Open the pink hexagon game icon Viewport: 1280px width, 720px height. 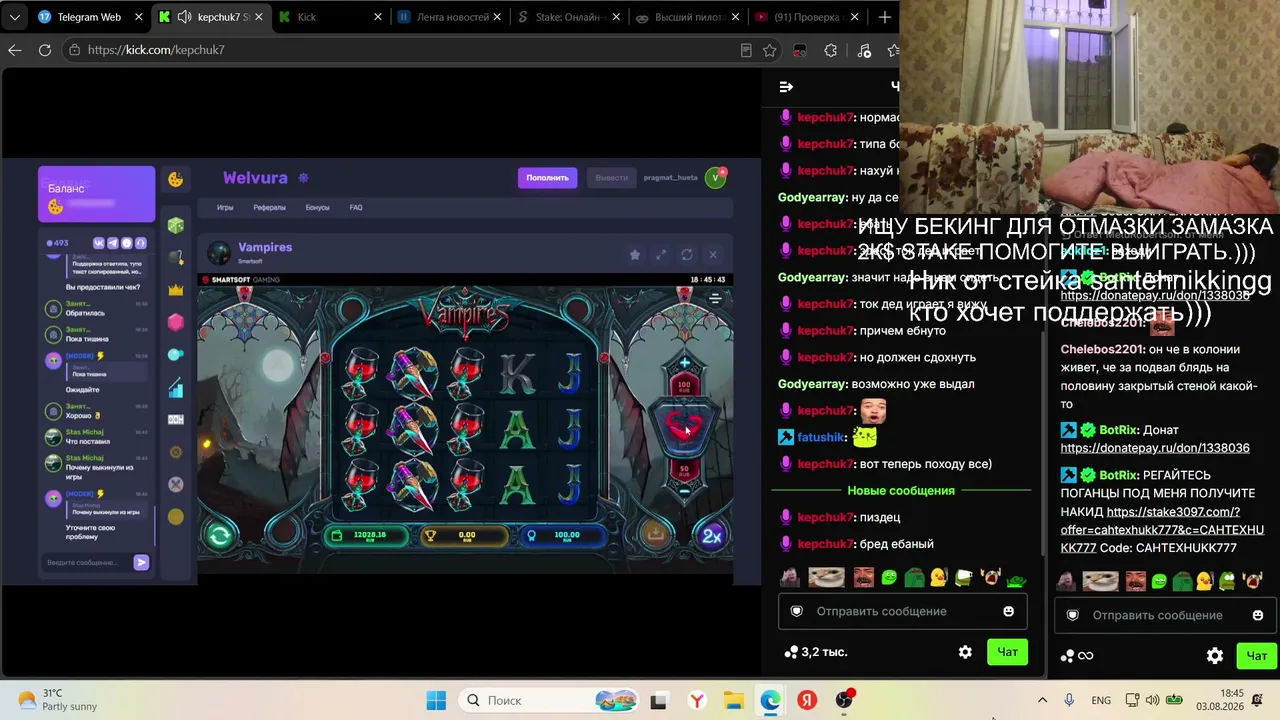[176, 322]
